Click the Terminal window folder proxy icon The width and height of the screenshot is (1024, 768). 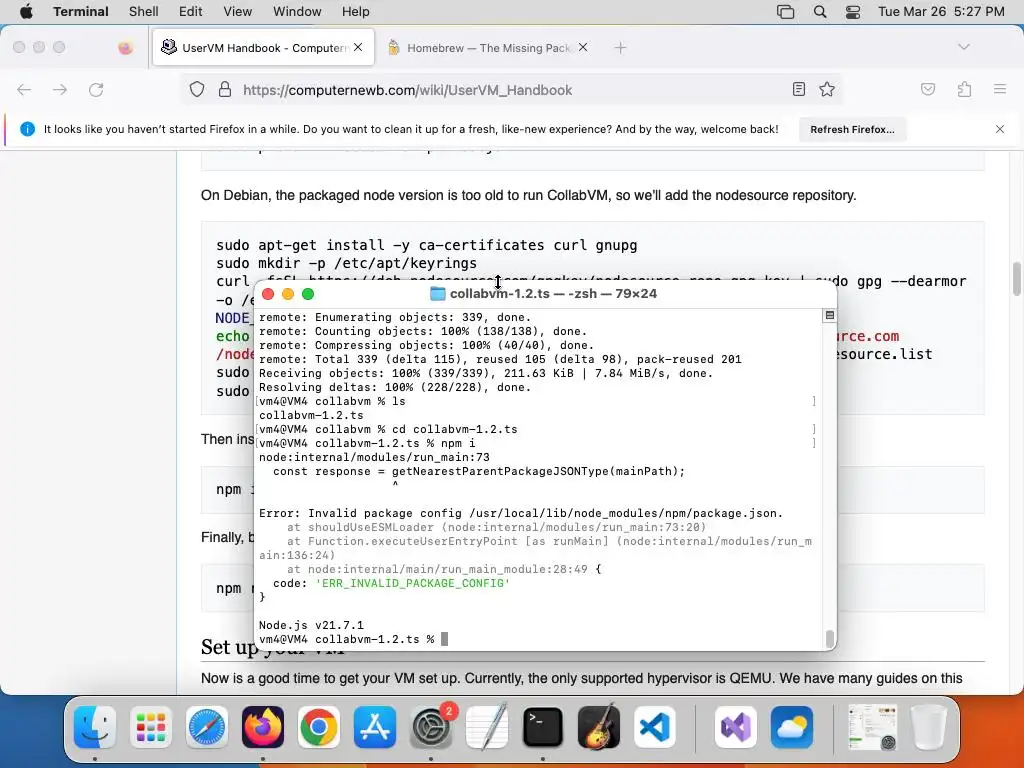438,294
